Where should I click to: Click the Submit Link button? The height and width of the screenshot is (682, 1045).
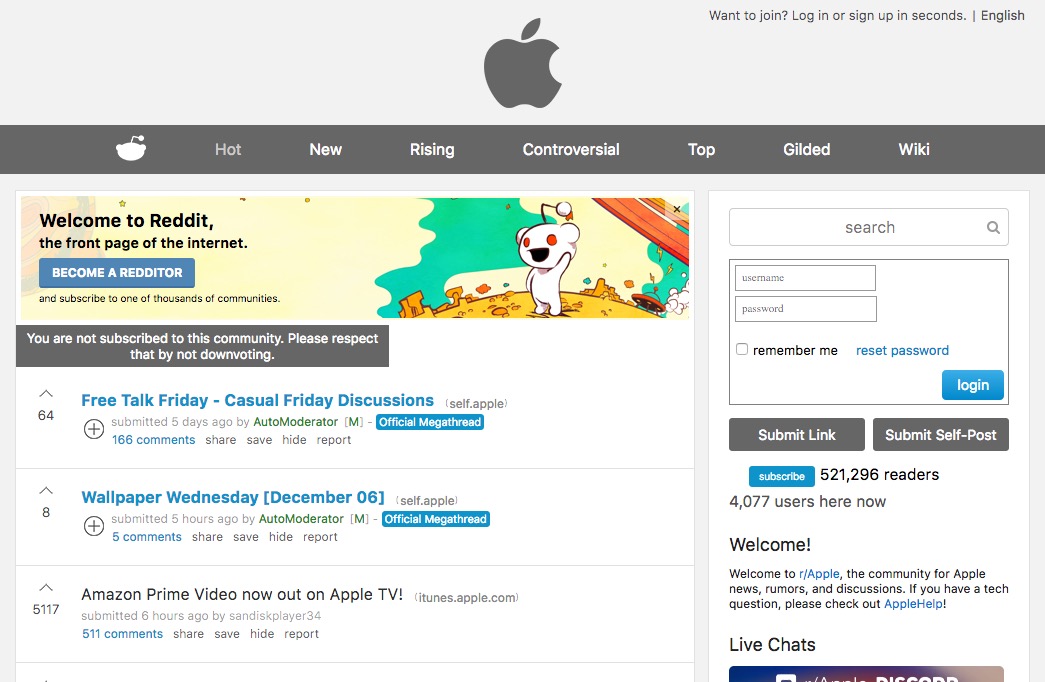pos(796,435)
